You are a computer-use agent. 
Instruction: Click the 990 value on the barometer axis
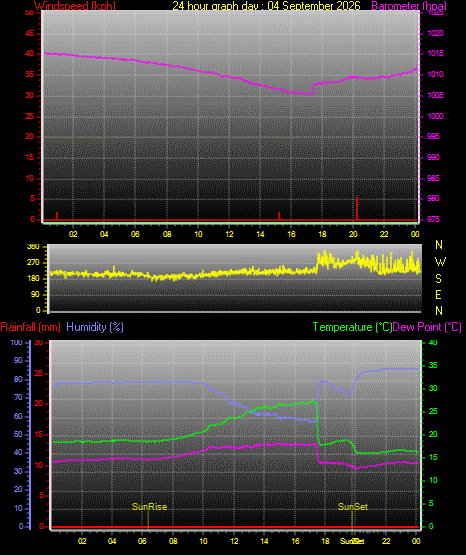pyautogui.click(x=433, y=157)
